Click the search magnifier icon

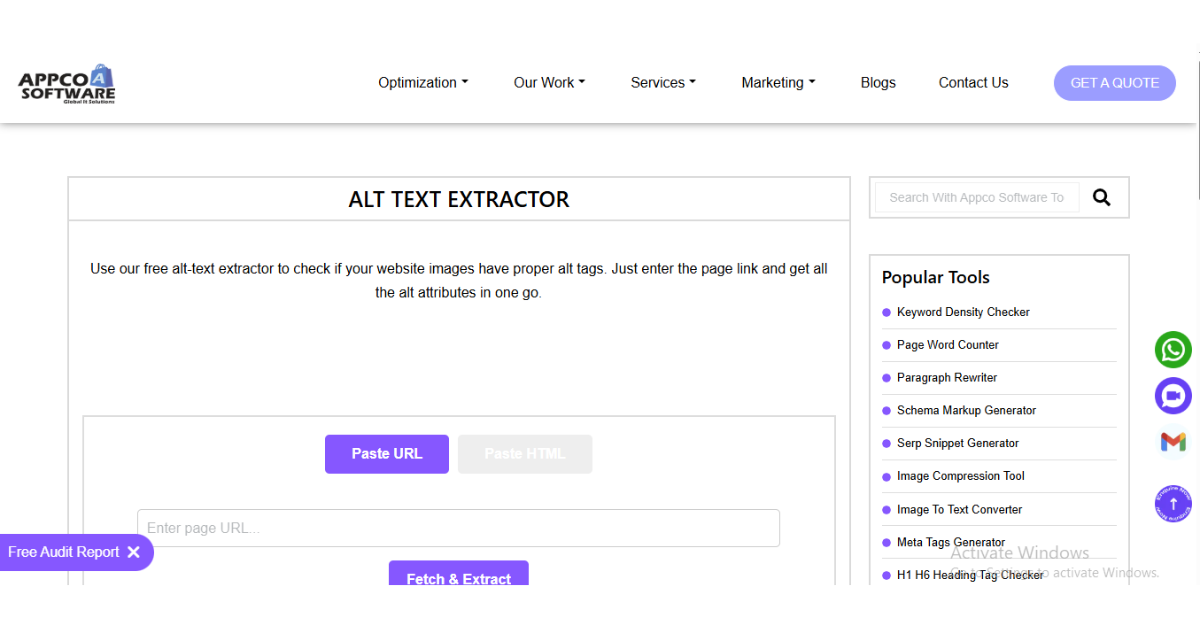click(1101, 198)
